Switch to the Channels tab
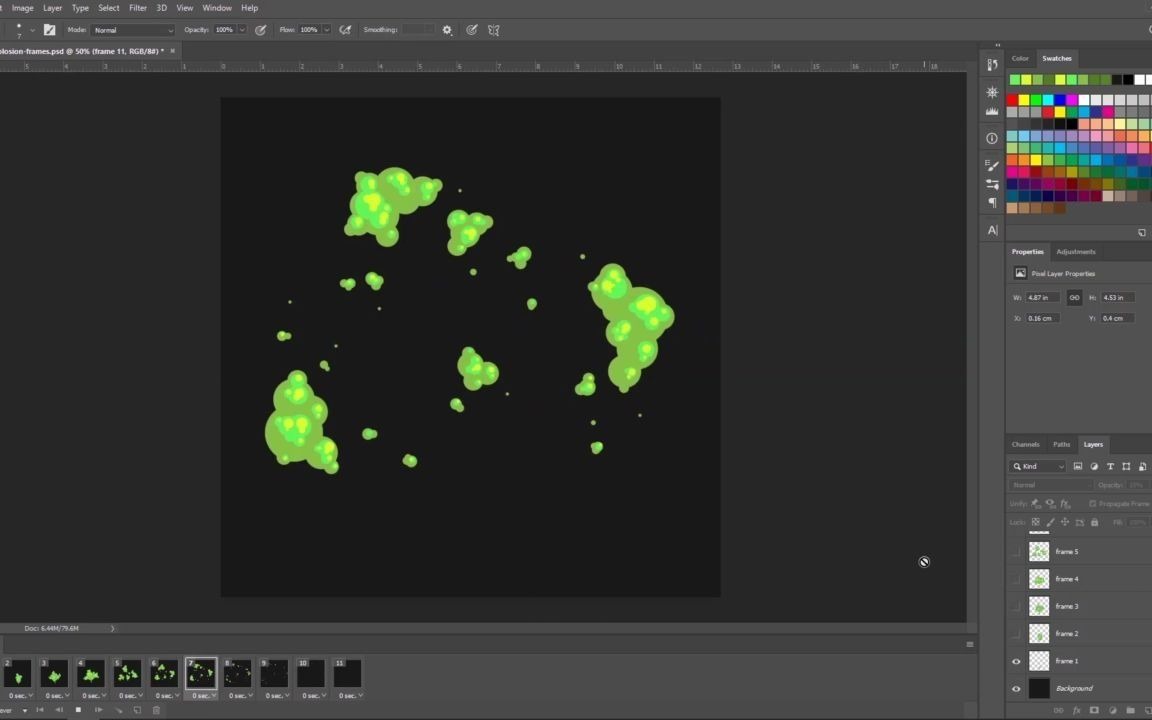 tap(1025, 444)
